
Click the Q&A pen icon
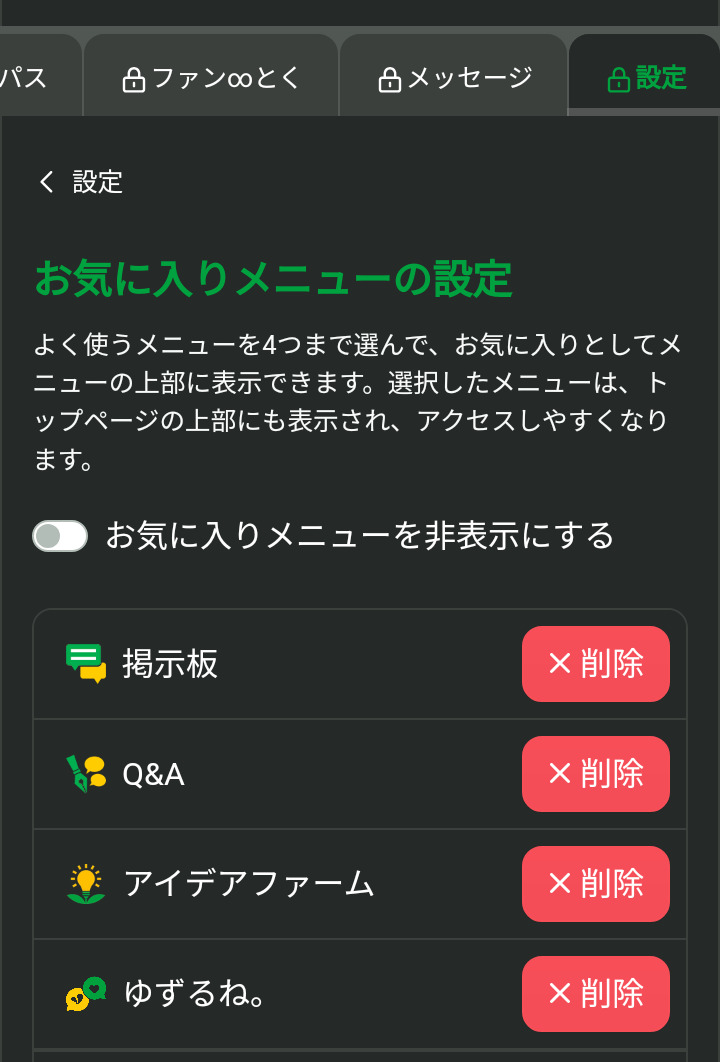coord(86,774)
